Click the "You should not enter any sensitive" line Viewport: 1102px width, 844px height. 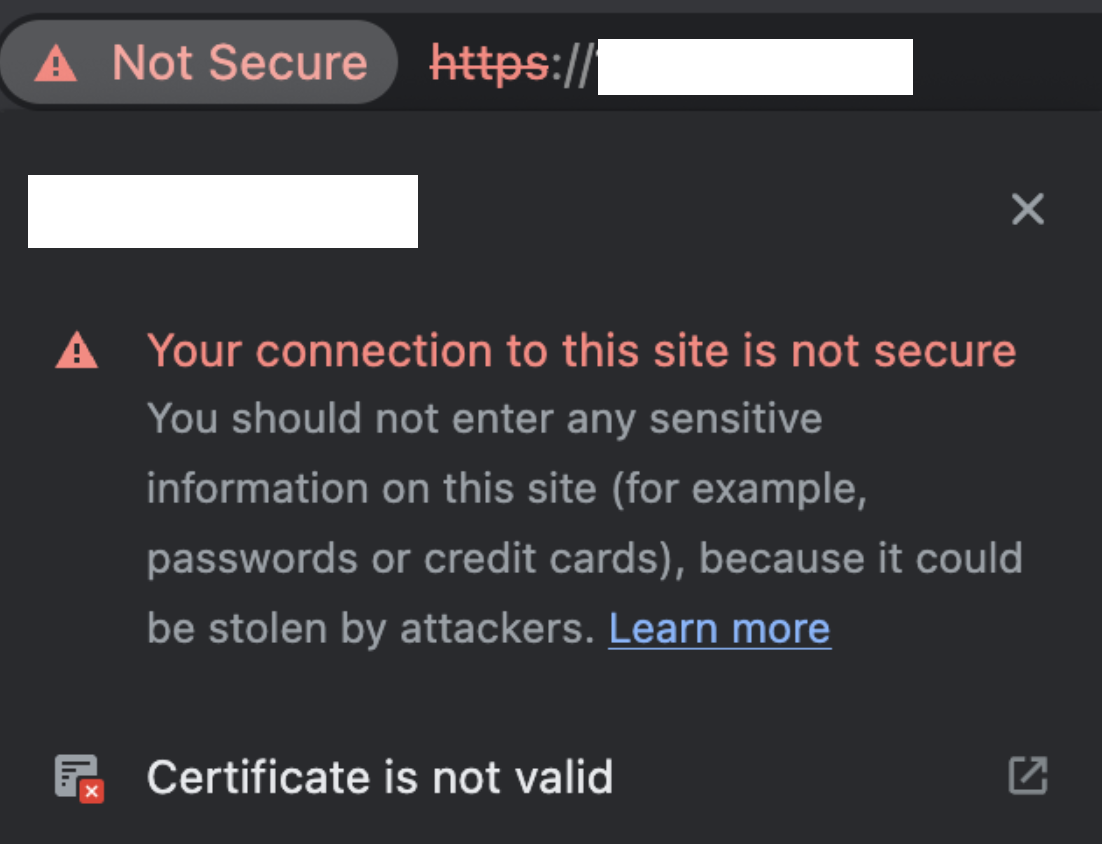(x=484, y=419)
